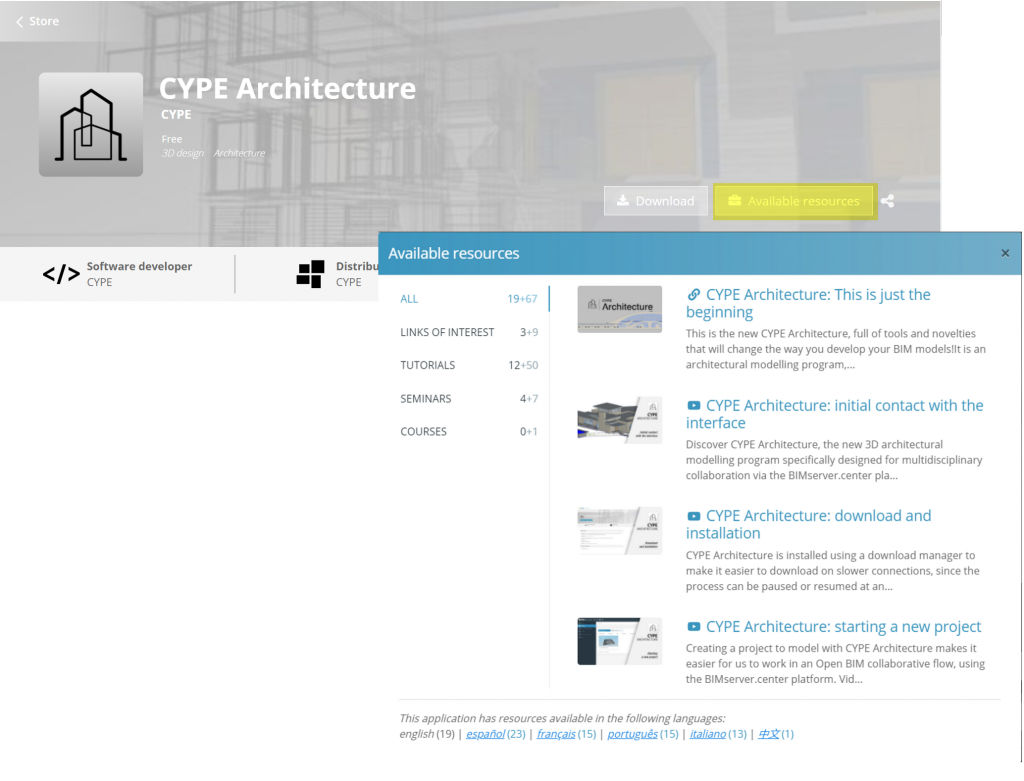Click the 'english (19)' language entry

pos(427,734)
